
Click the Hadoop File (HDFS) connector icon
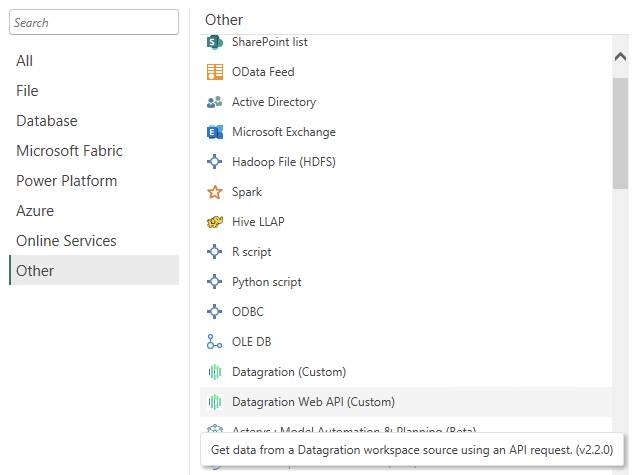[214, 162]
